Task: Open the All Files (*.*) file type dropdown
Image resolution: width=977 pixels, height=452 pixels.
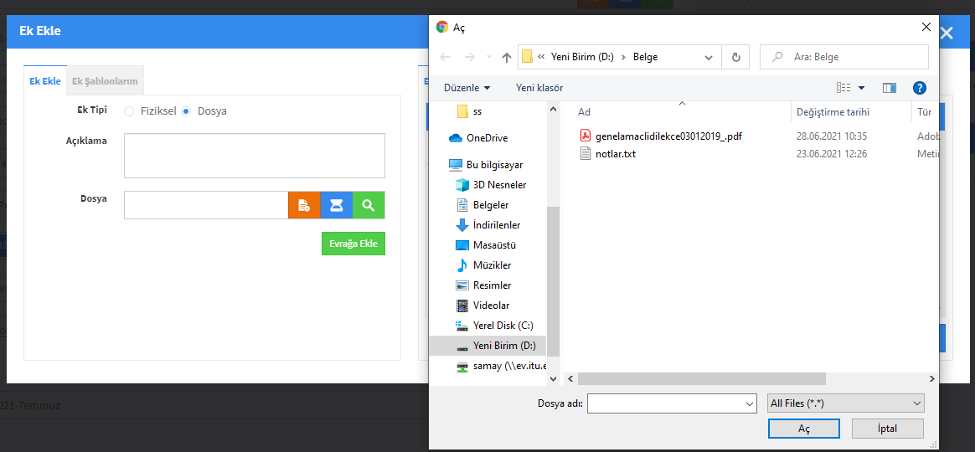Action: [x=846, y=404]
